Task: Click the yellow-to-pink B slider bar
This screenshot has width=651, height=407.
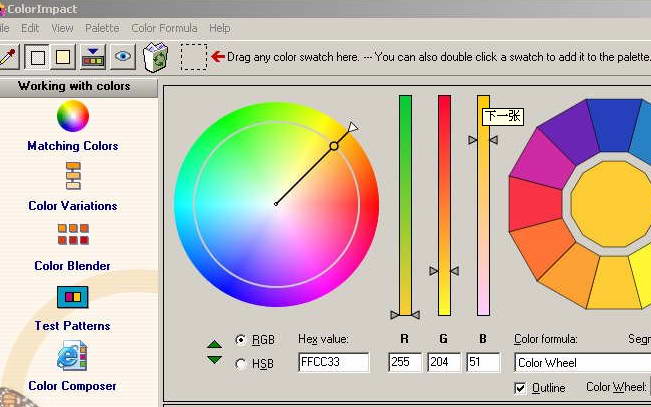Action: 483,205
